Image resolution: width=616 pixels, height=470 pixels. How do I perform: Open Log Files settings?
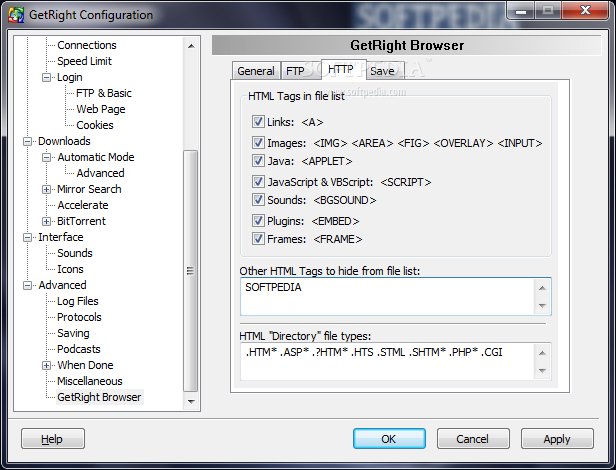78,301
